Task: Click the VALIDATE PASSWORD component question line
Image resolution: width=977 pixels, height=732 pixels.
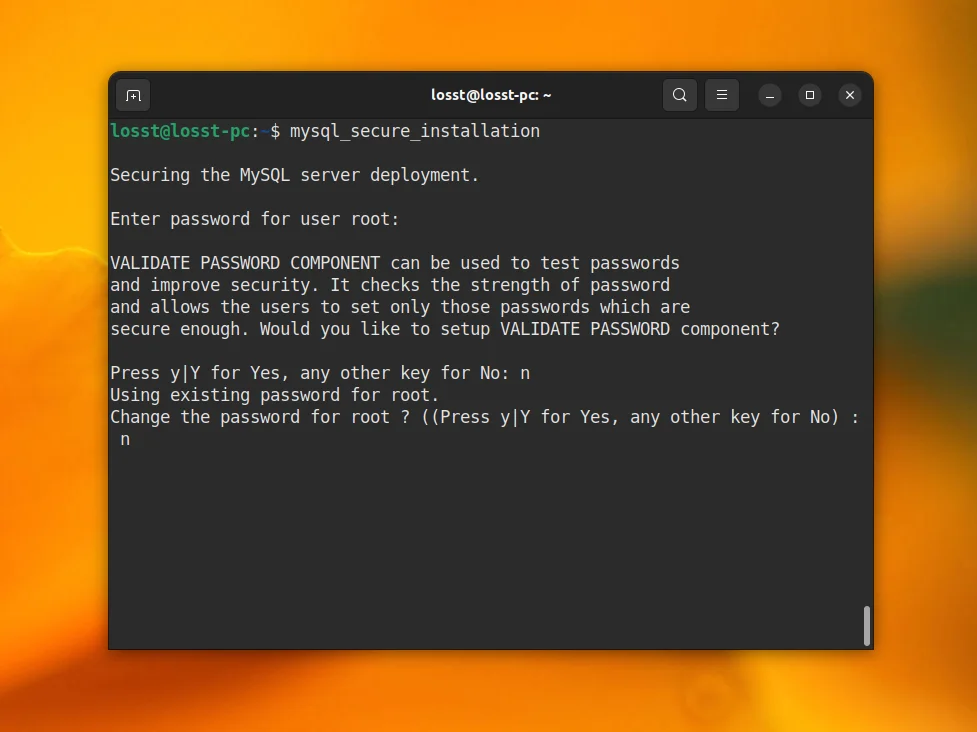Action: tap(444, 329)
